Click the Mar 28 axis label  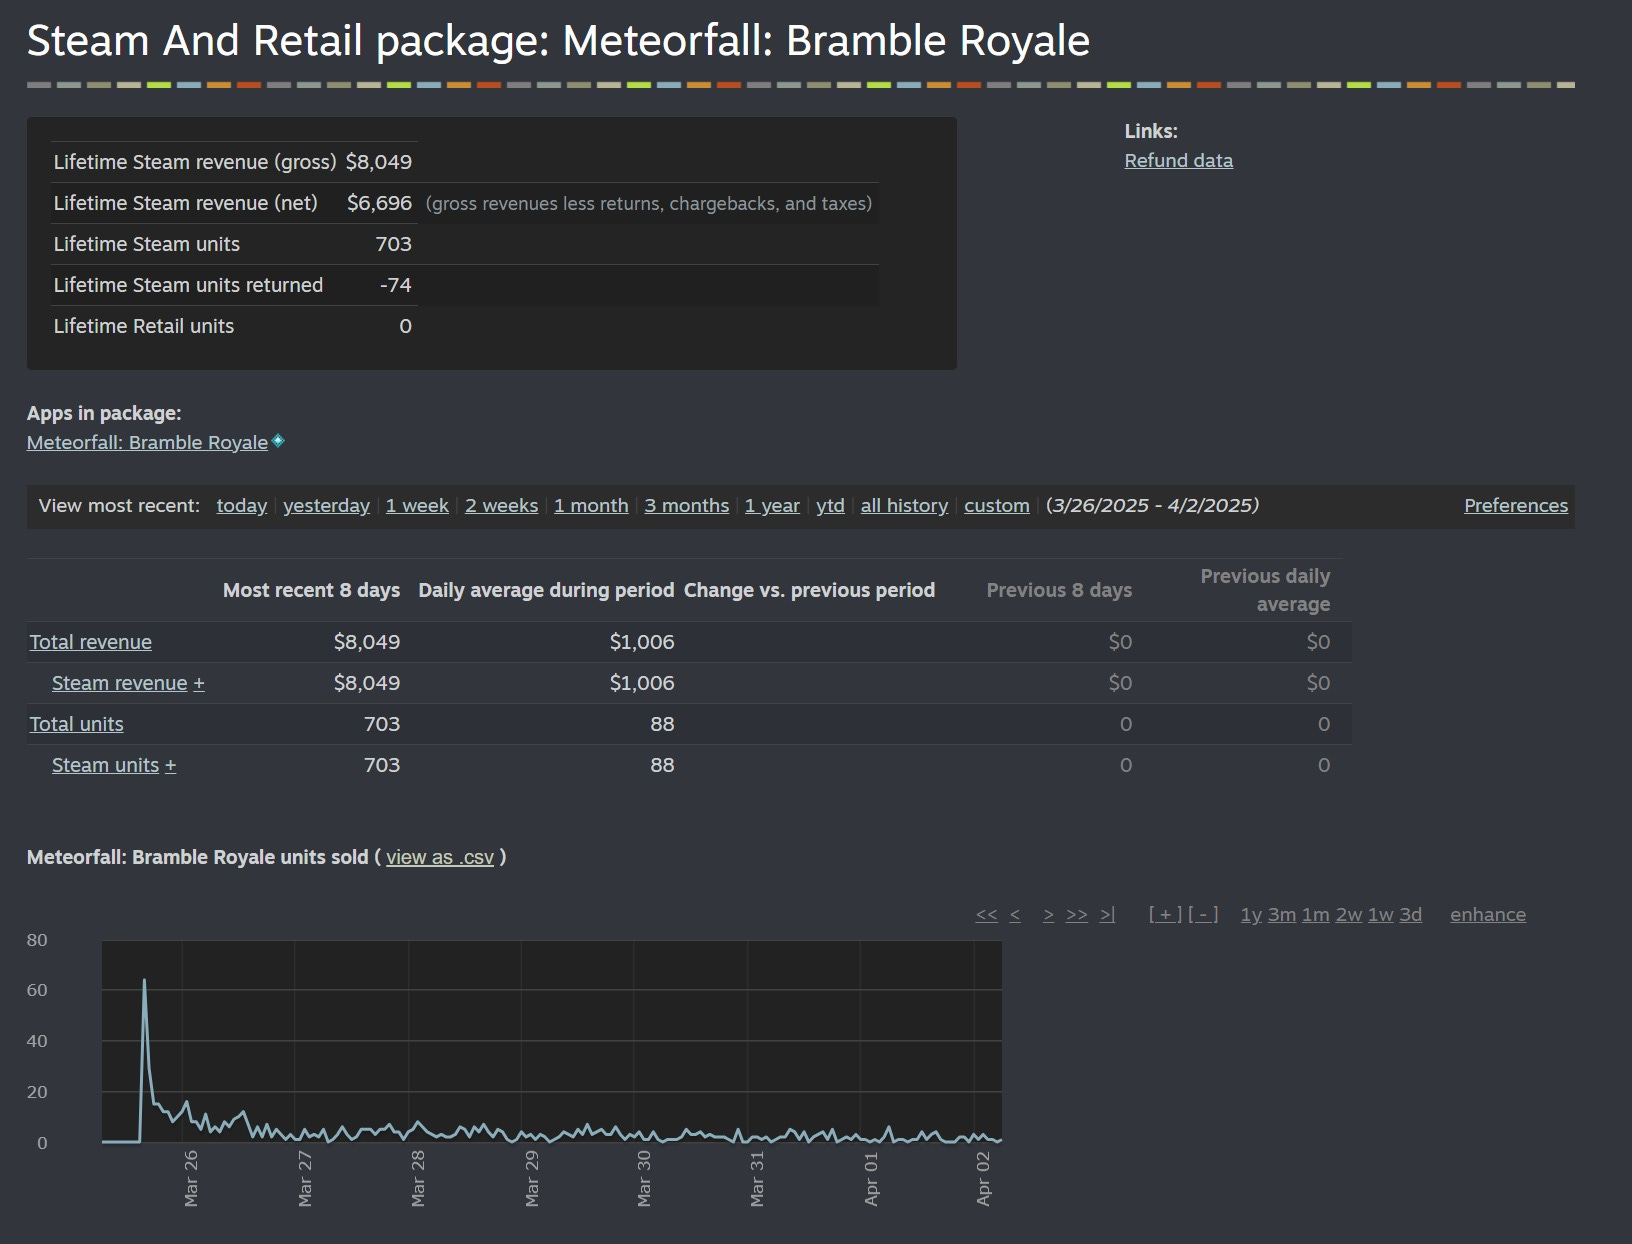[x=418, y=1178]
